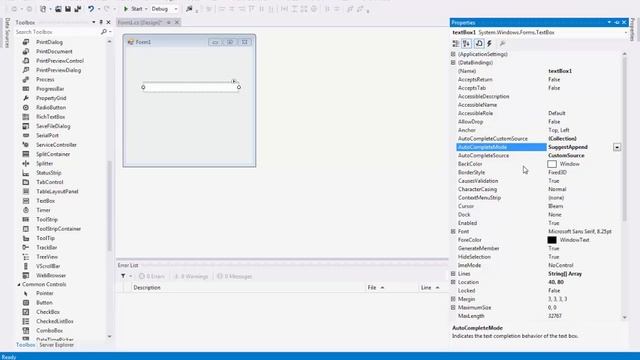Click the ForeColor WindowText black swatch
This screenshot has width=640, height=360.
tap(552, 240)
